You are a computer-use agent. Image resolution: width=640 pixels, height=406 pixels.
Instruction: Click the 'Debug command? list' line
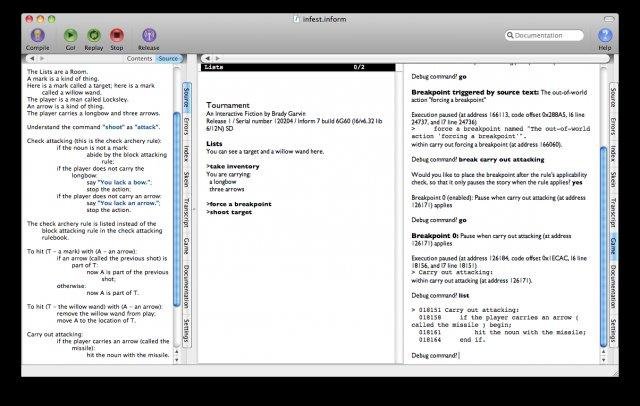440,295
